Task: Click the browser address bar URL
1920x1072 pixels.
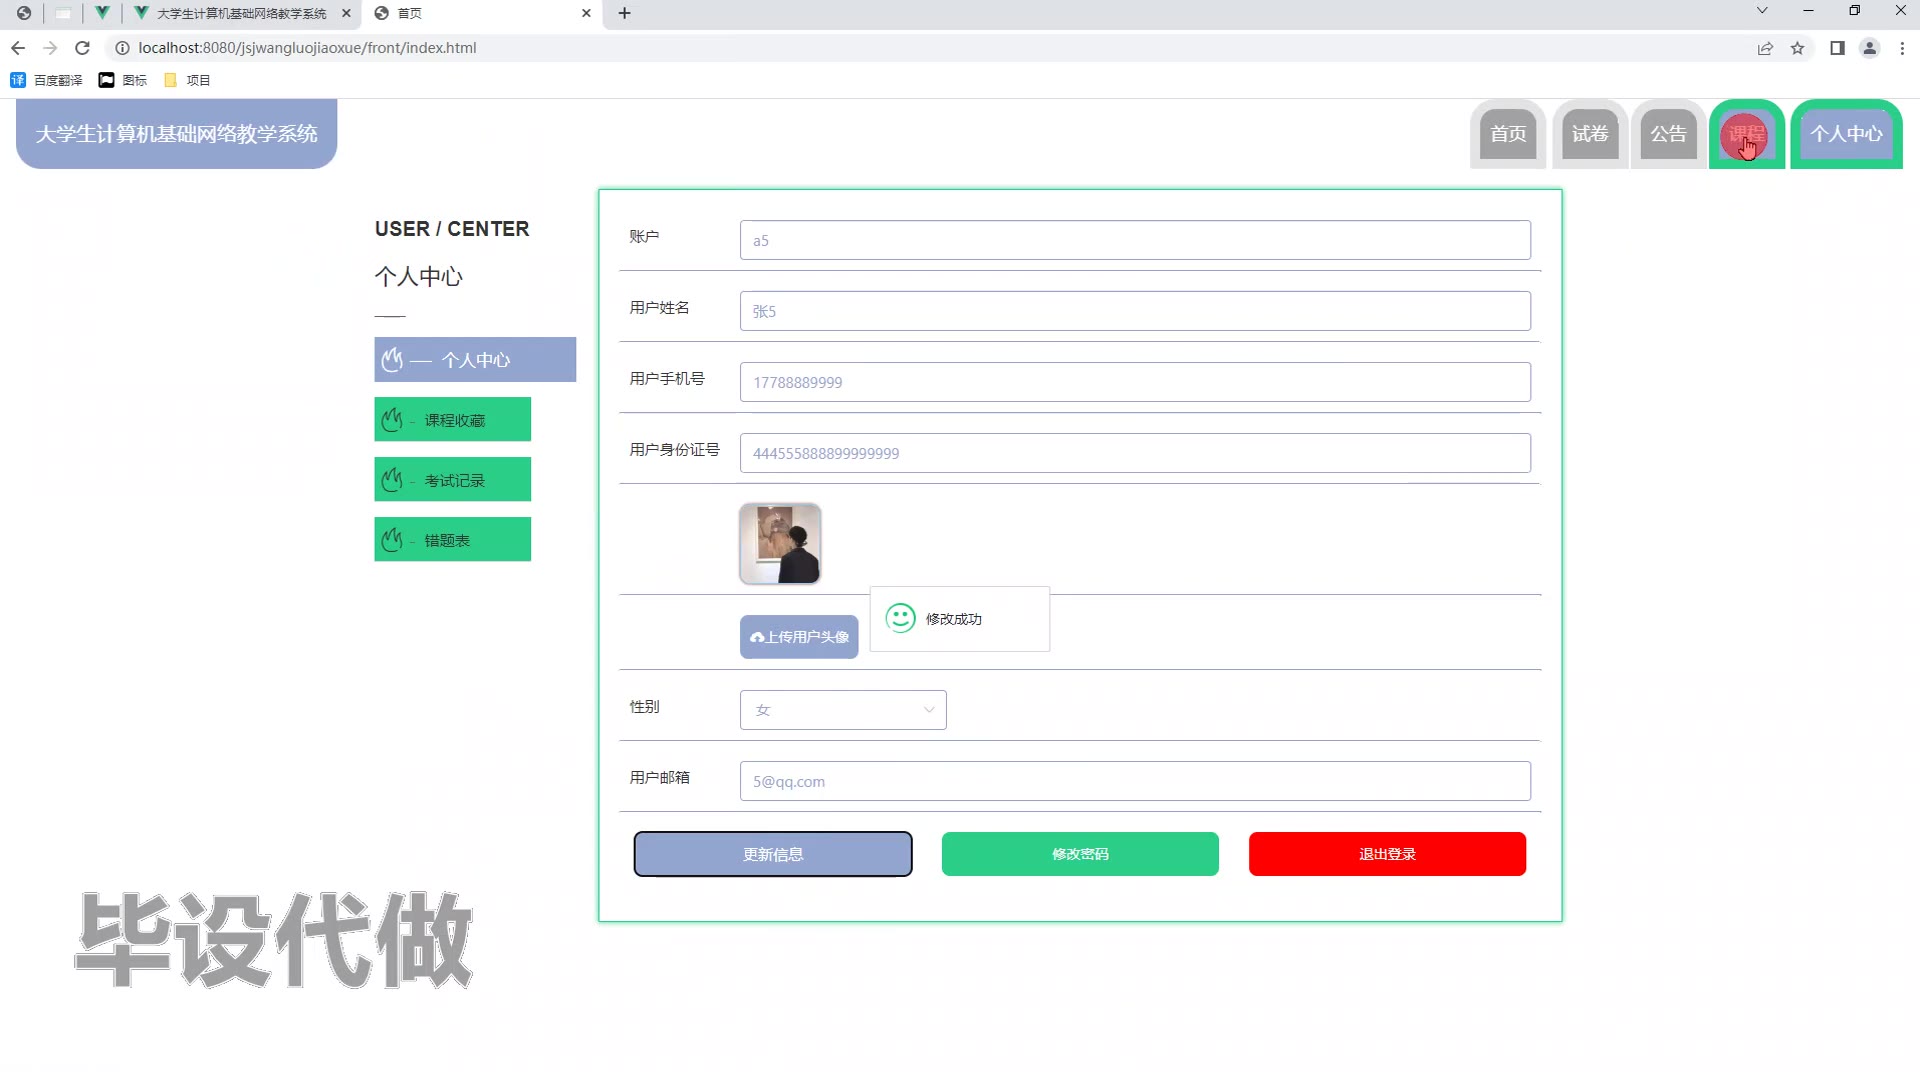Action: [x=307, y=48]
